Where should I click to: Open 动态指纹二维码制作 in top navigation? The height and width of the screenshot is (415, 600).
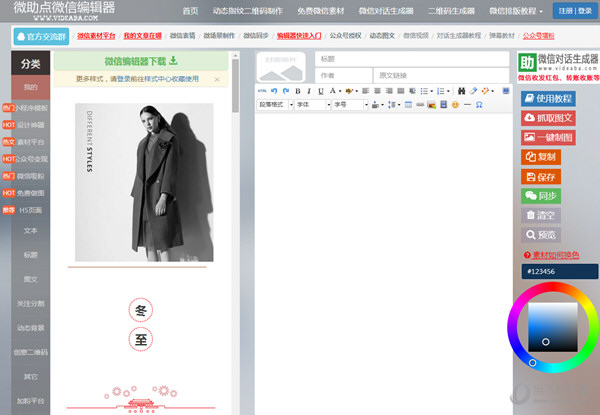pos(248,11)
